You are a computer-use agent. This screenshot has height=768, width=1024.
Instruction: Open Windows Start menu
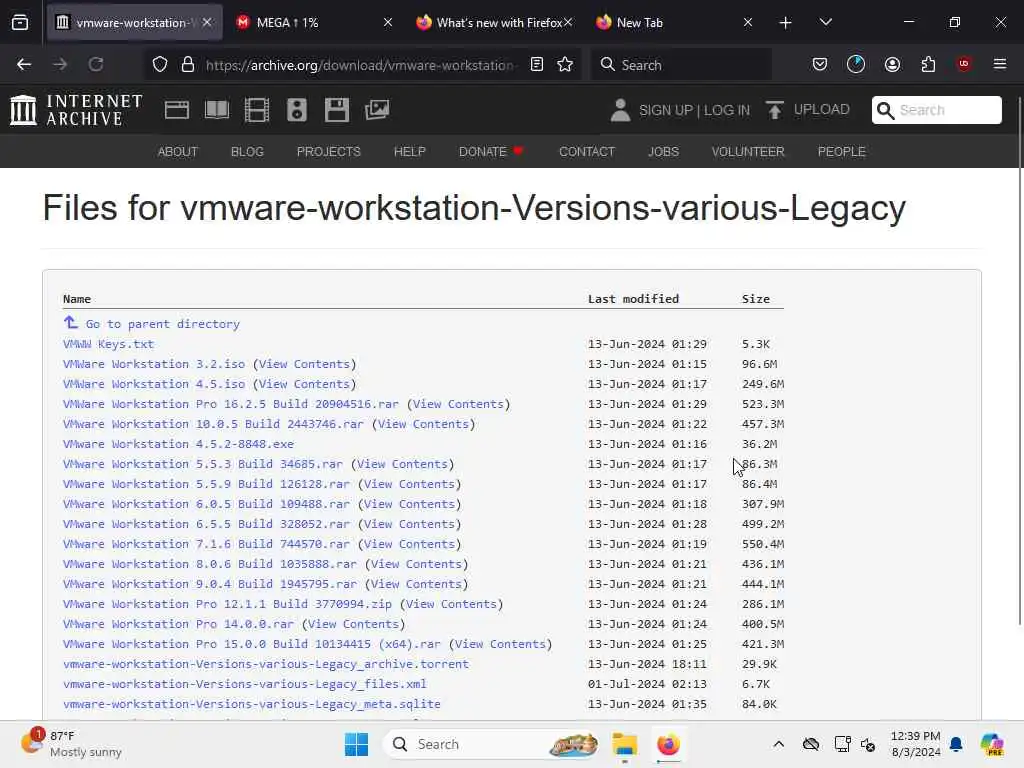pyautogui.click(x=357, y=744)
